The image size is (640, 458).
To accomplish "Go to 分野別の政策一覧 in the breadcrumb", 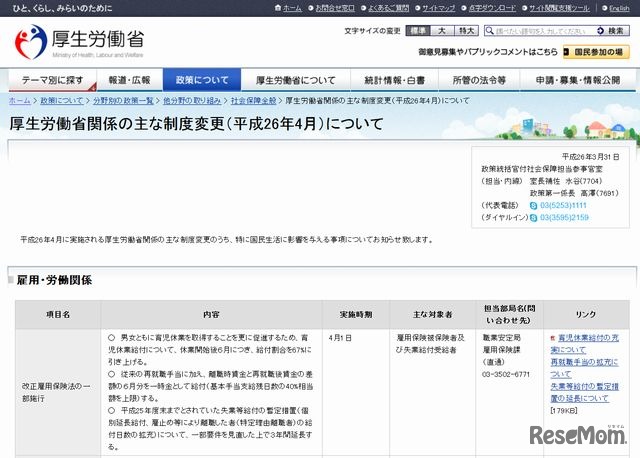I will (123, 100).
